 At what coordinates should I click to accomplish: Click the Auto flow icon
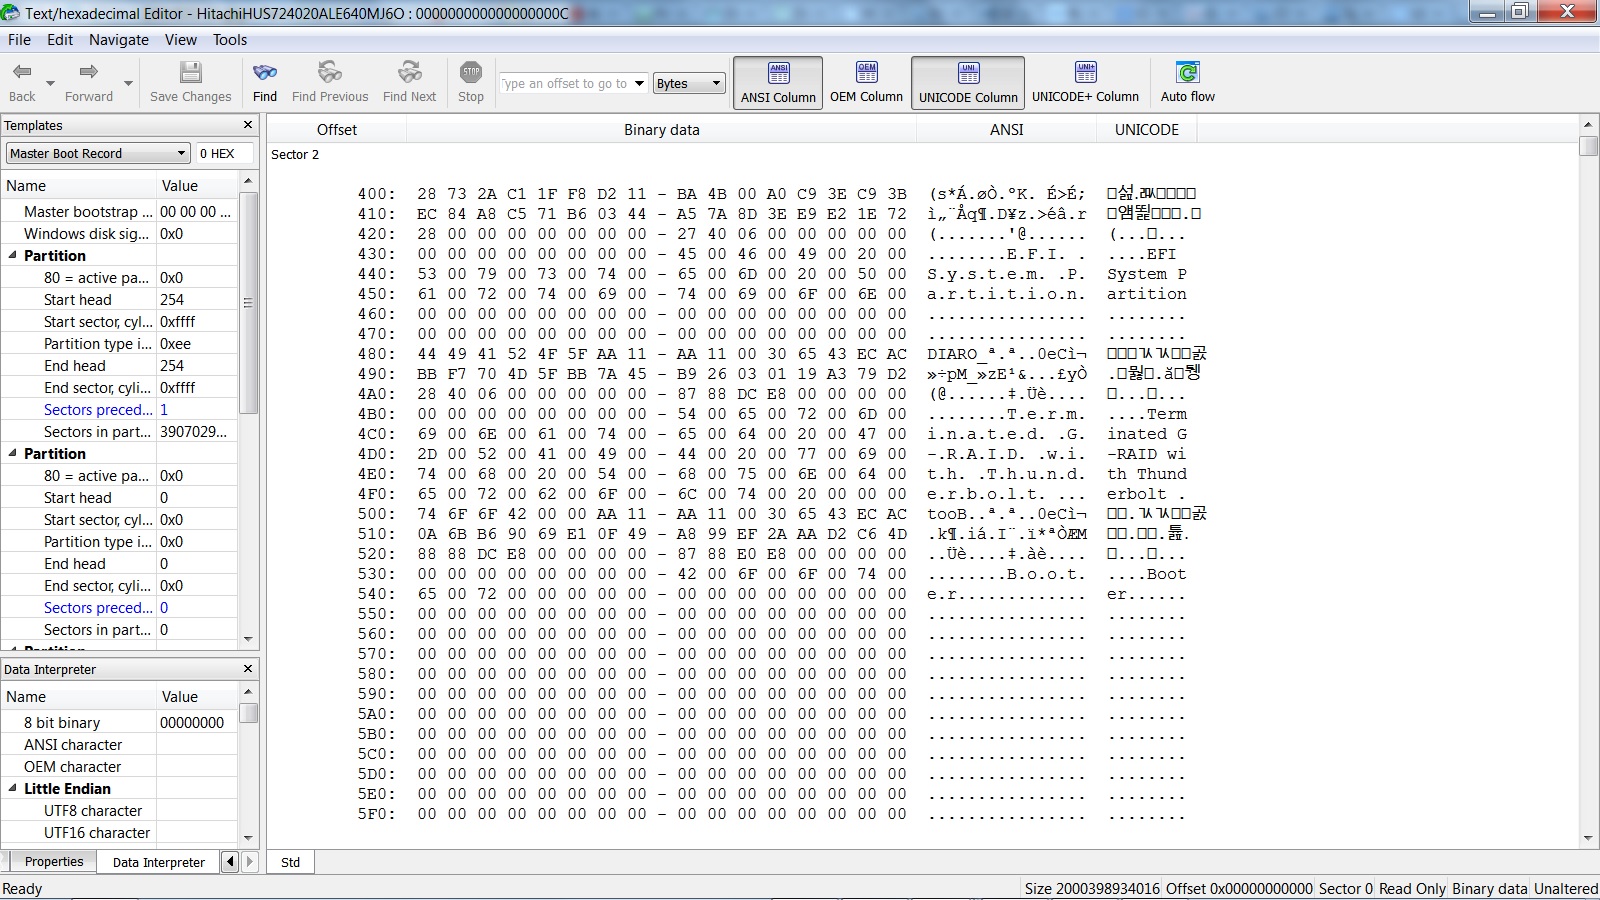coord(1187,72)
